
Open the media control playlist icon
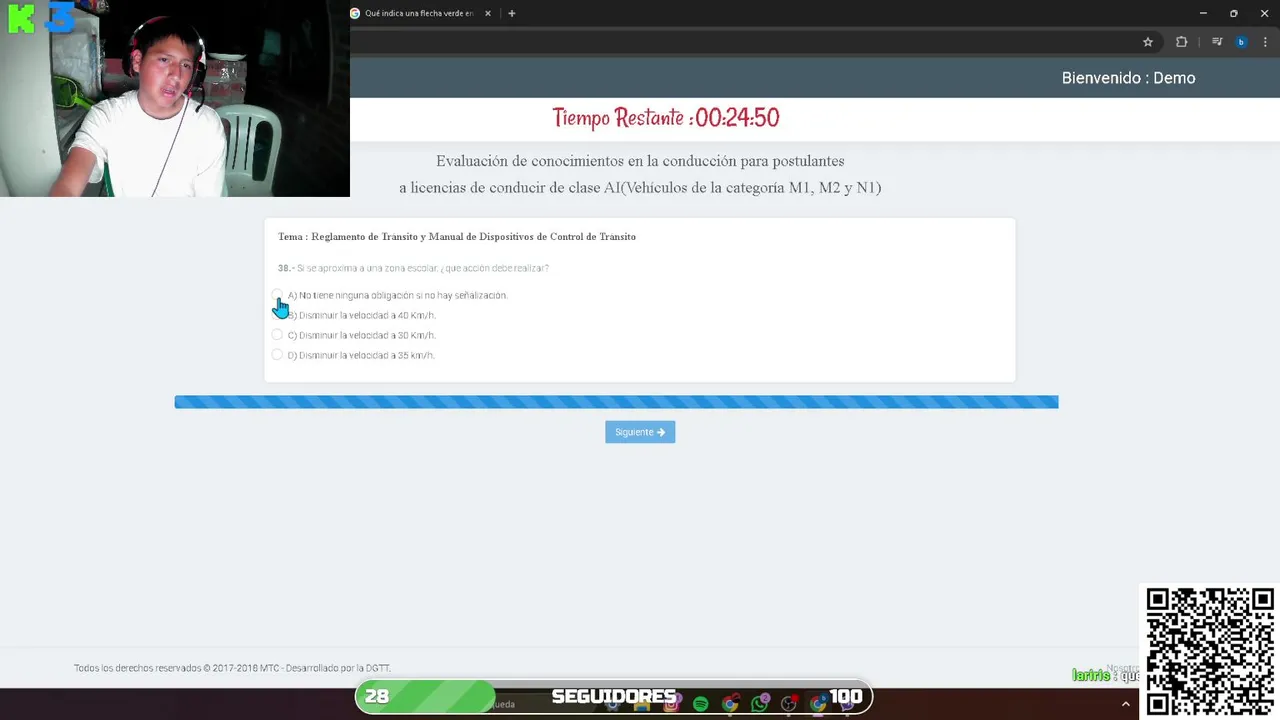point(1217,42)
